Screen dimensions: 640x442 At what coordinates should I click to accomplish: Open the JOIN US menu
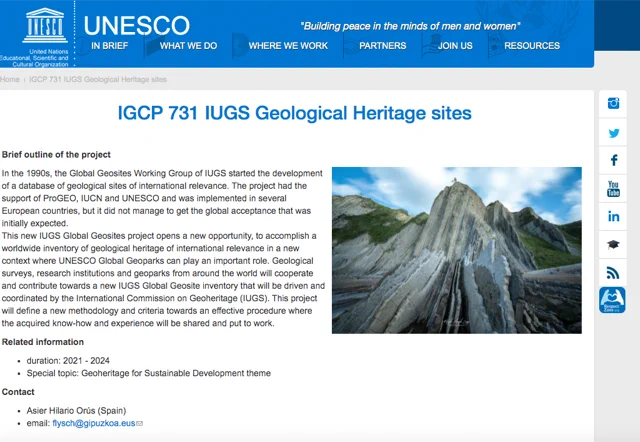[x=455, y=46]
